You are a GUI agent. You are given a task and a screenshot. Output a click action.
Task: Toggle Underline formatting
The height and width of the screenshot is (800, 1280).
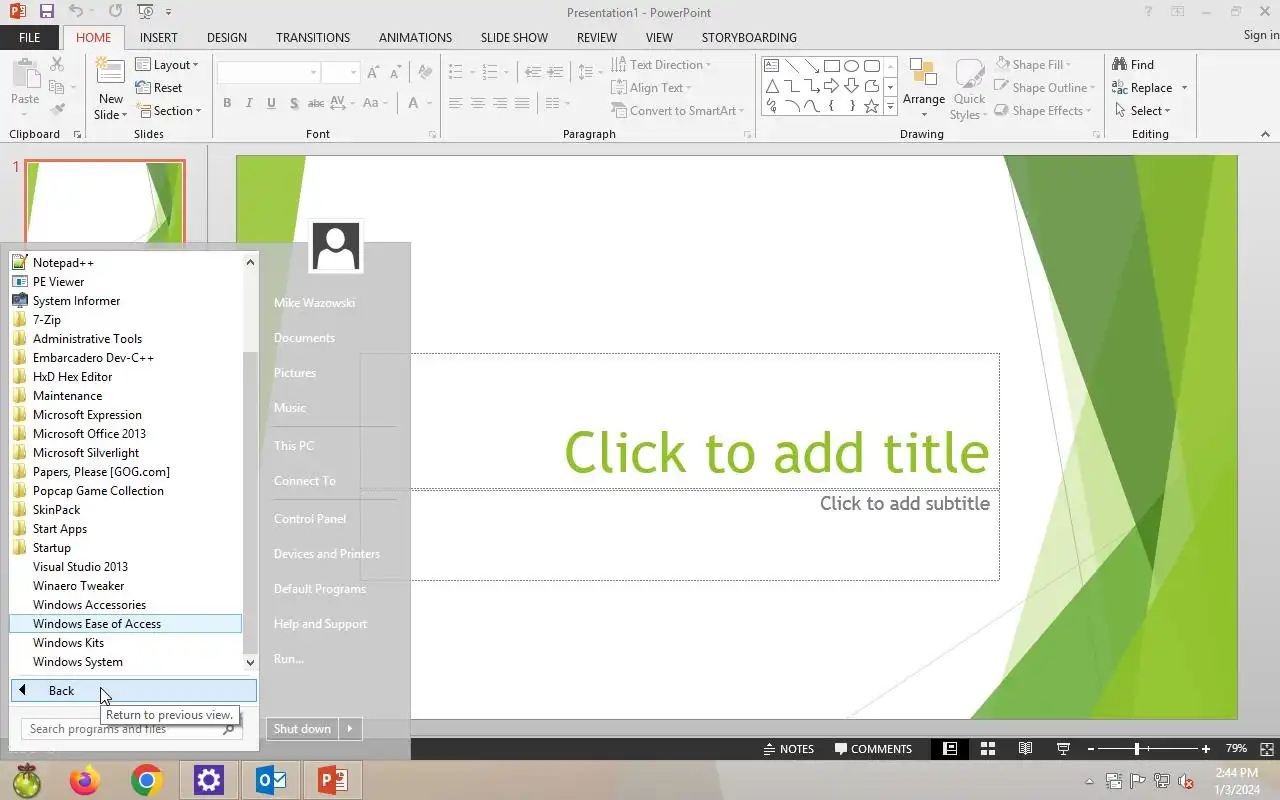tap(271, 103)
